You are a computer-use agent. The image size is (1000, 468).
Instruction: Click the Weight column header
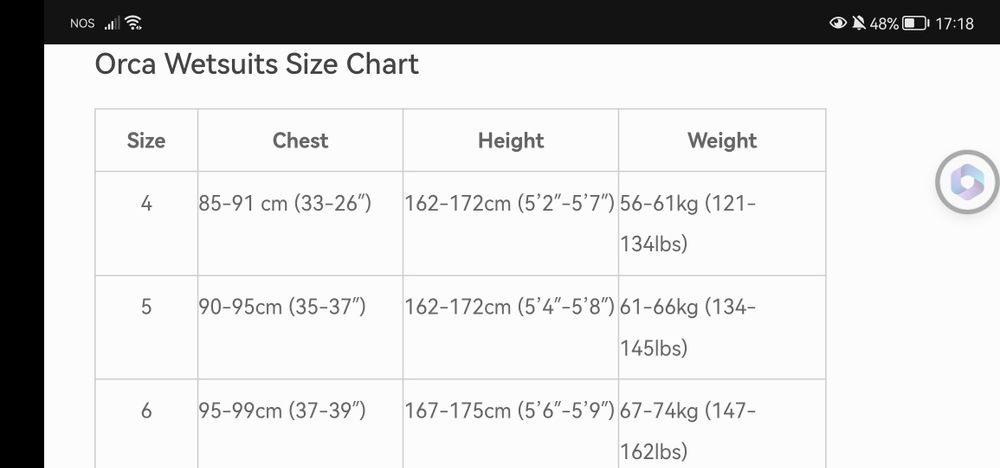point(722,141)
